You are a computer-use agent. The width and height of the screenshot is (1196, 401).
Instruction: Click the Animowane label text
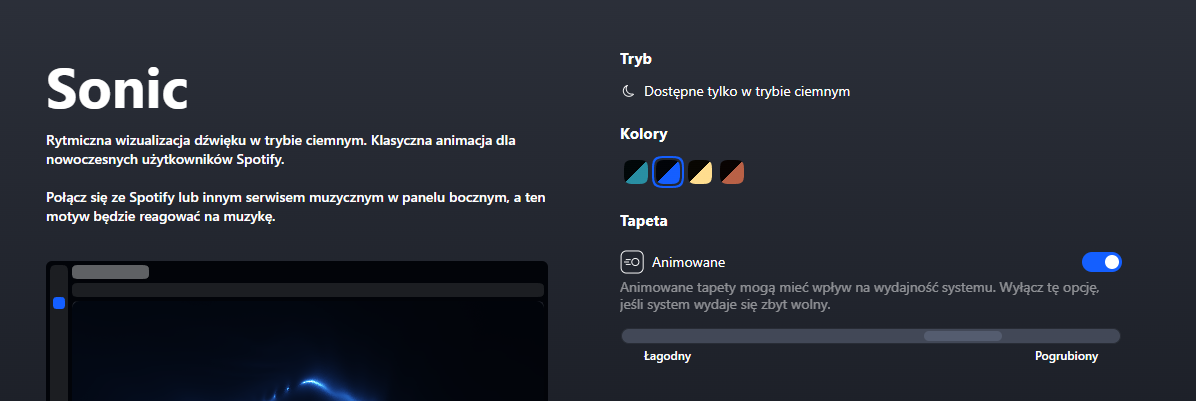pyautogui.click(x=688, y=262)
